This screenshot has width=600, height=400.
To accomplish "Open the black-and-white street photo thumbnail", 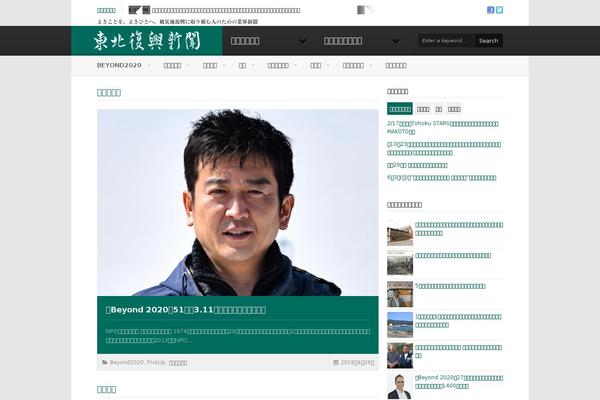I will pyautogui.click(x=400, y=263).
